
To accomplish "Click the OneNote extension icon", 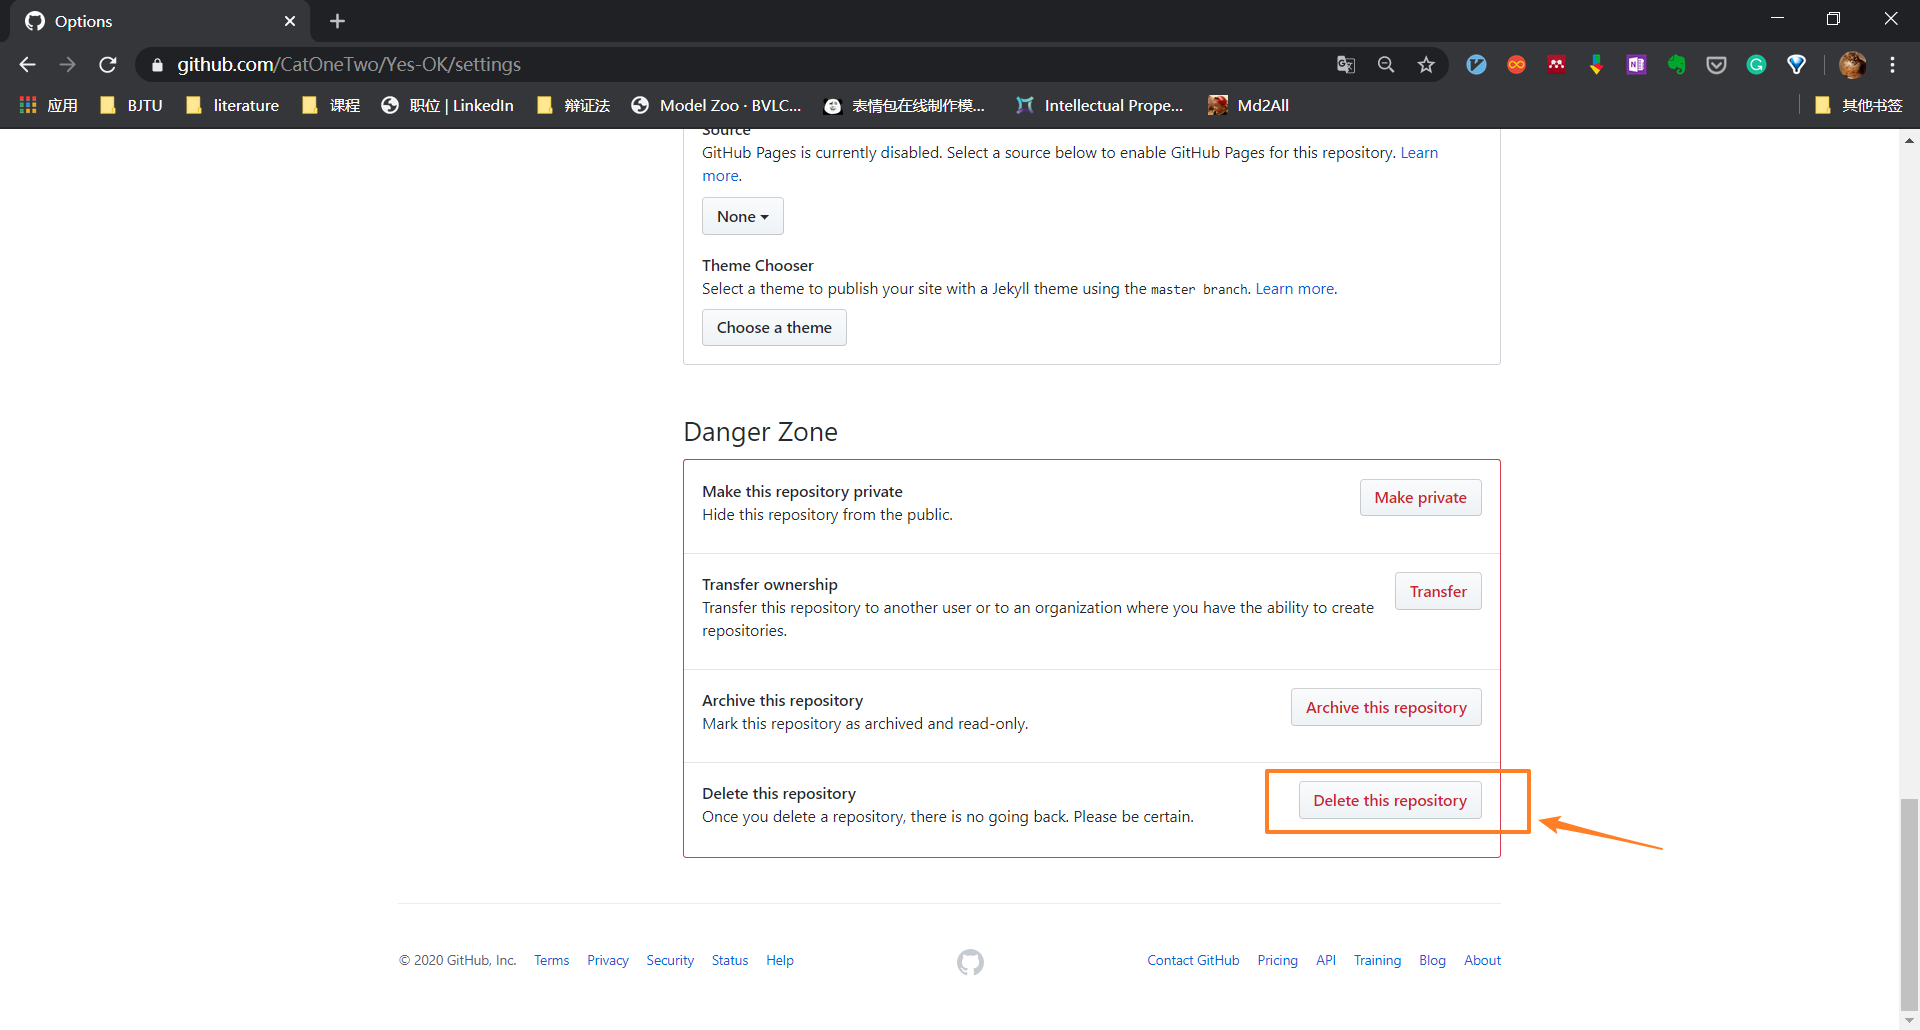I will click(x=1637, y=65).
